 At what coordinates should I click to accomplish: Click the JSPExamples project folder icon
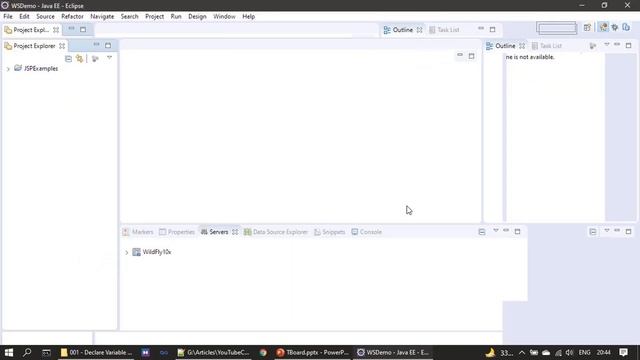click(18, 68)
